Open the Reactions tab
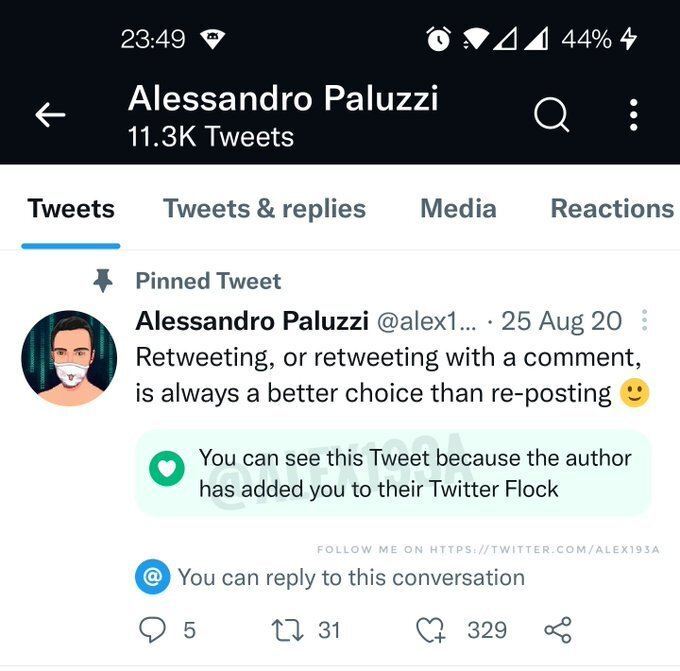Image resolution: width=680 pixels, height=671 pixels. tap(612, 209)
